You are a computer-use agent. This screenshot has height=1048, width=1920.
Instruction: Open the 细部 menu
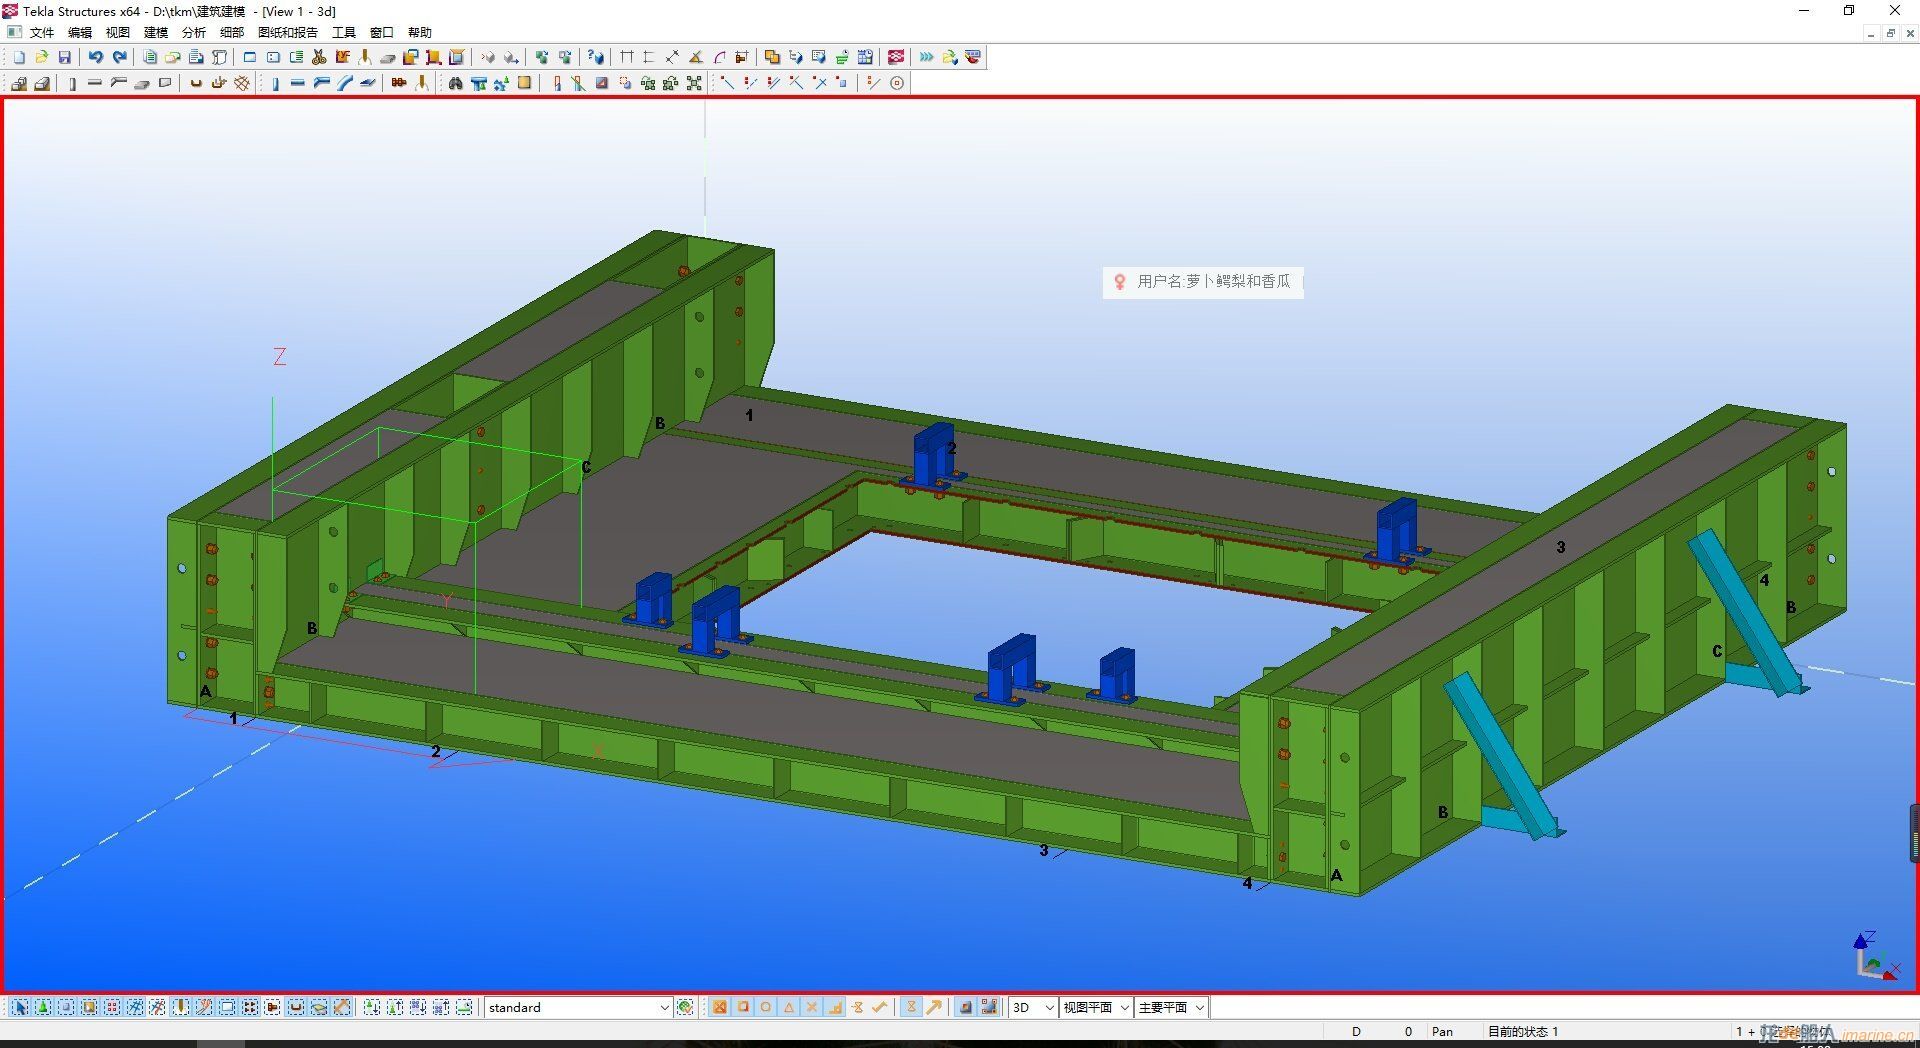click(x=232, y=32)
